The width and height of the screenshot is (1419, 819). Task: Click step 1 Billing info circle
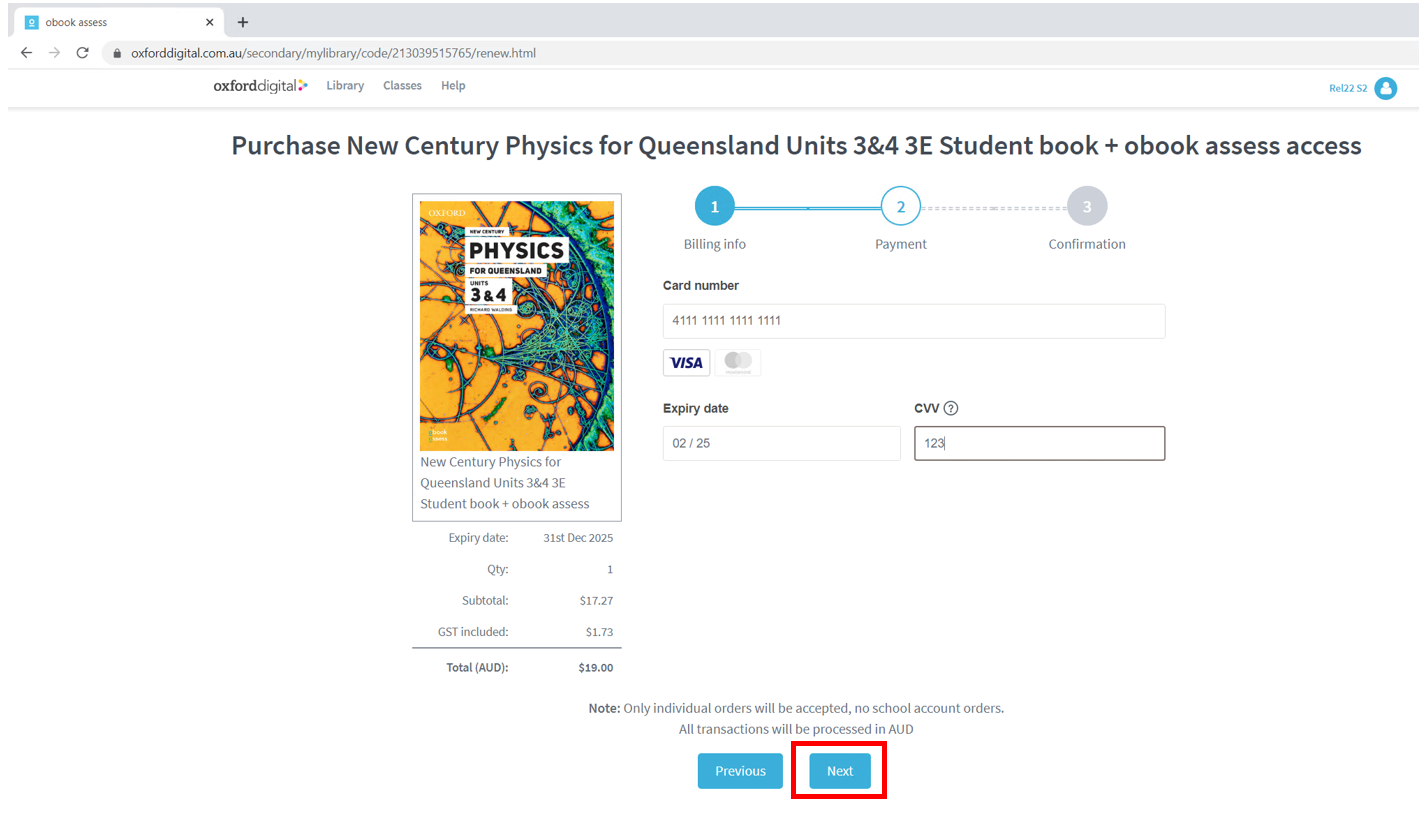coord(714,207)
